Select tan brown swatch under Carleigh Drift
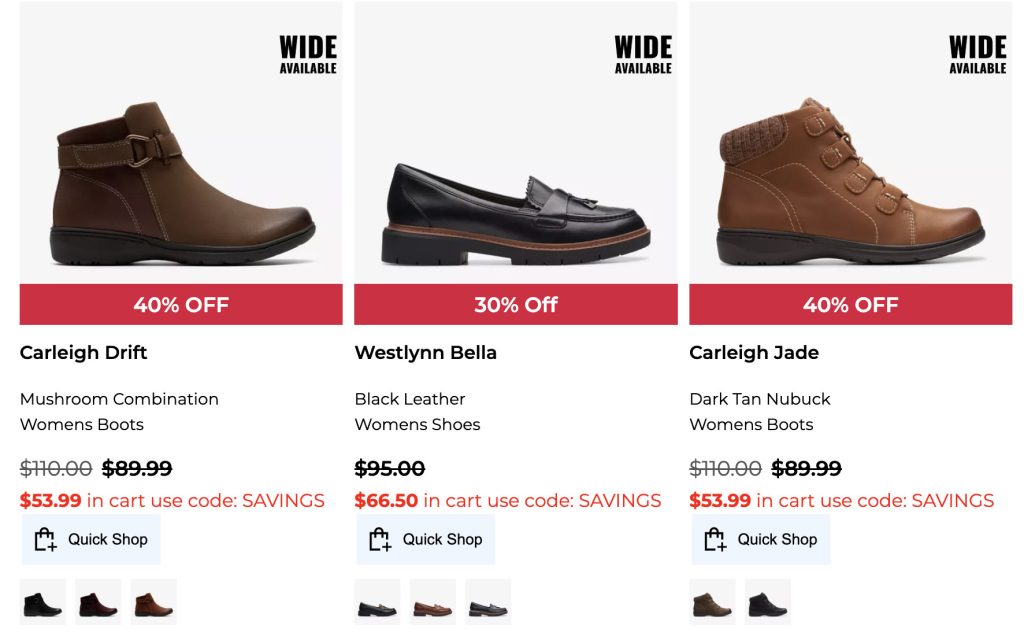Viewport: 1024px width, 644px height. (x=154, y=603)
